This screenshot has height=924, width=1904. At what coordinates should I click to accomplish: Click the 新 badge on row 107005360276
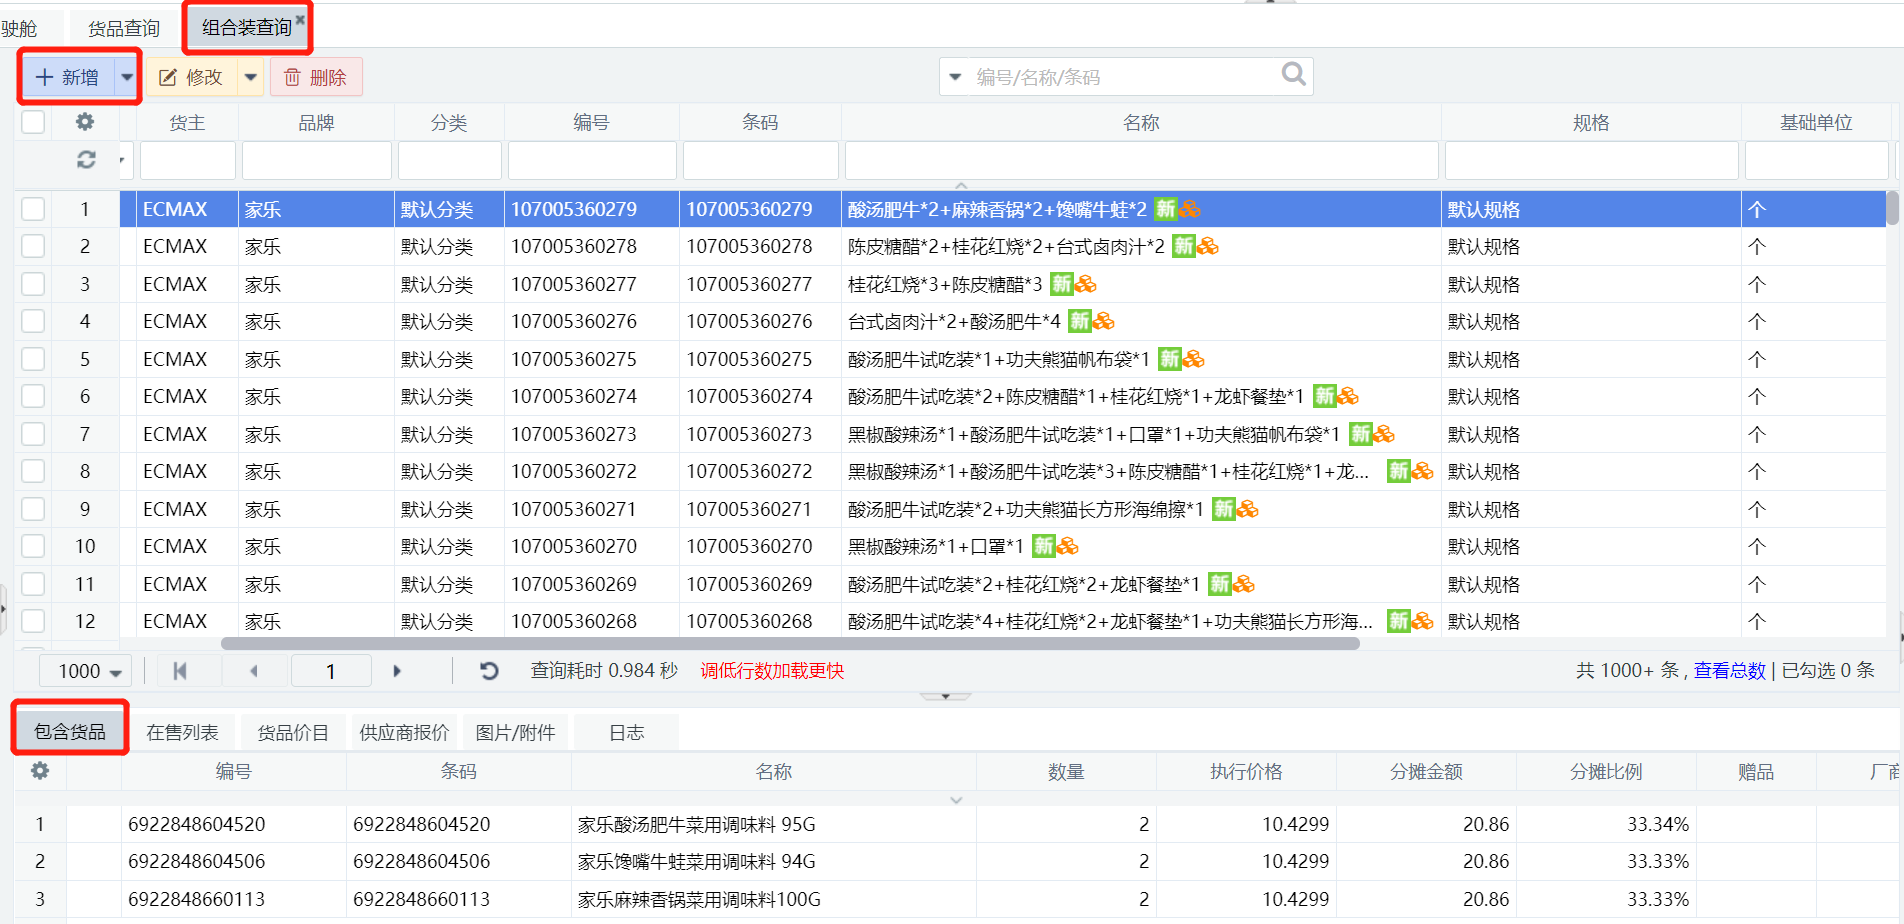[1079, 321]
